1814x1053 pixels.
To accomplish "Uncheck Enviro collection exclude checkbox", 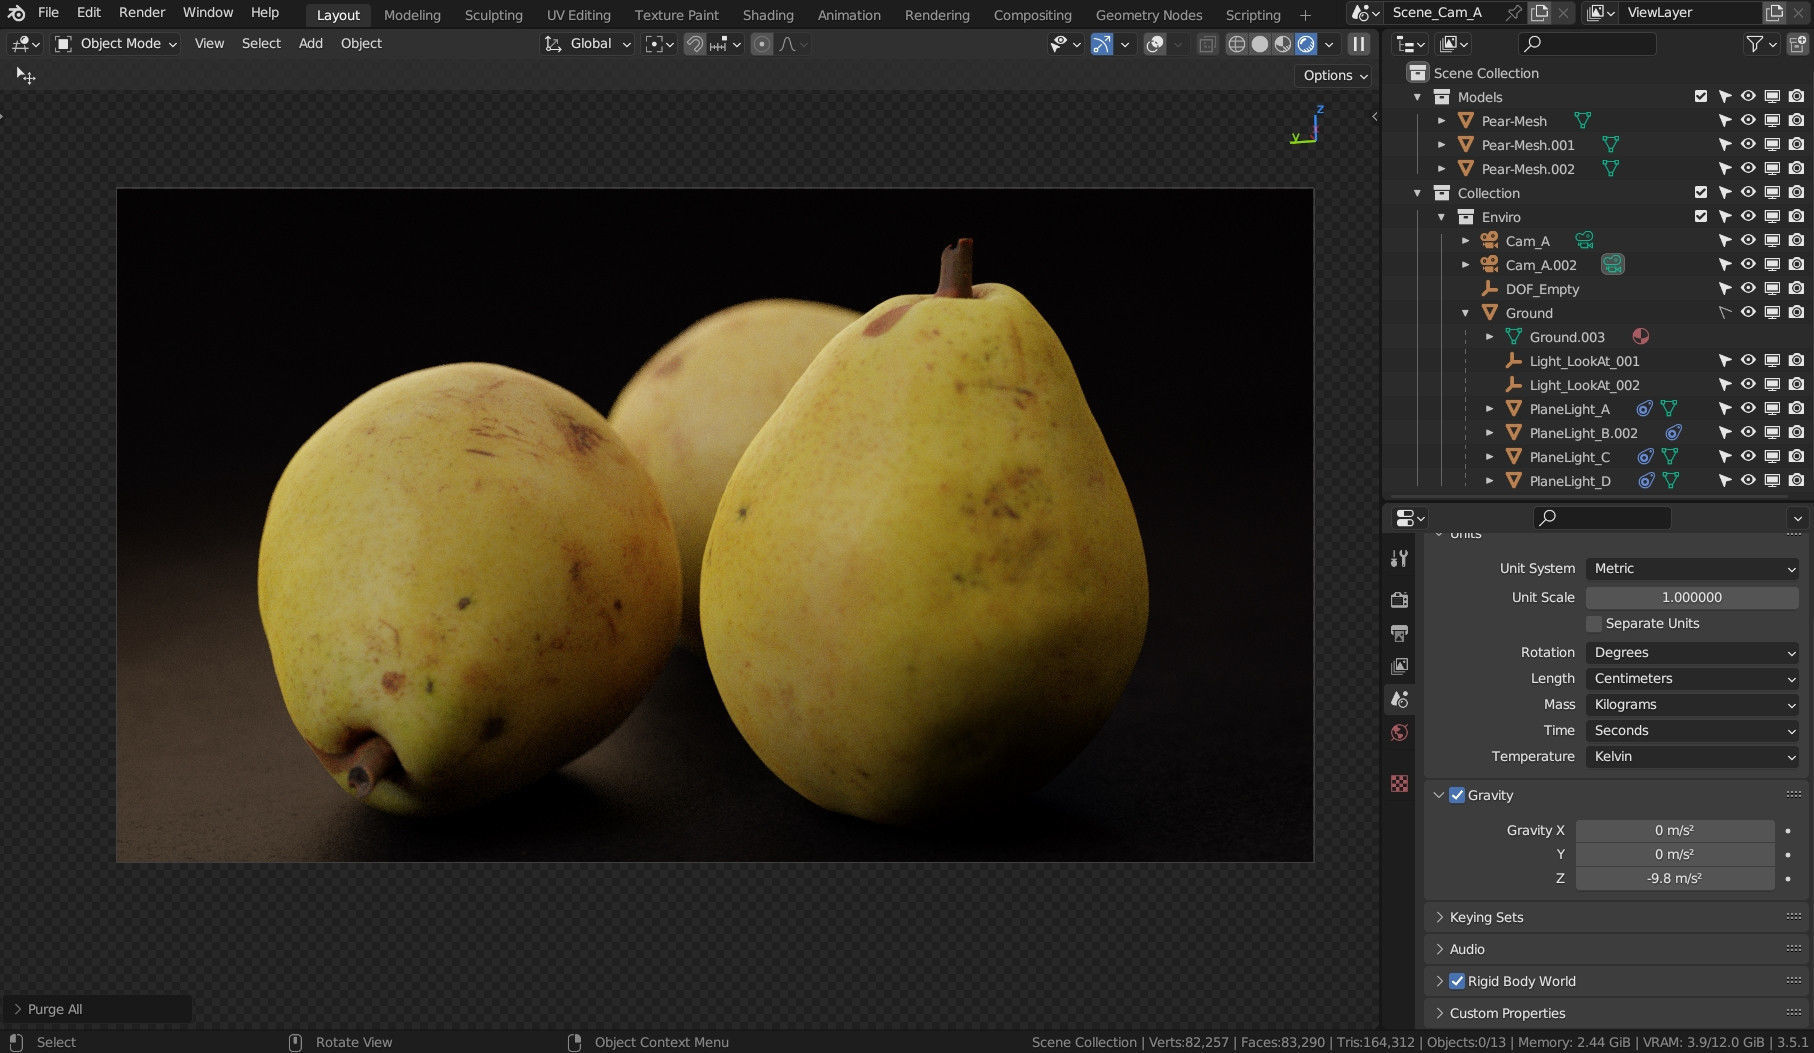I will [1701, 217].
